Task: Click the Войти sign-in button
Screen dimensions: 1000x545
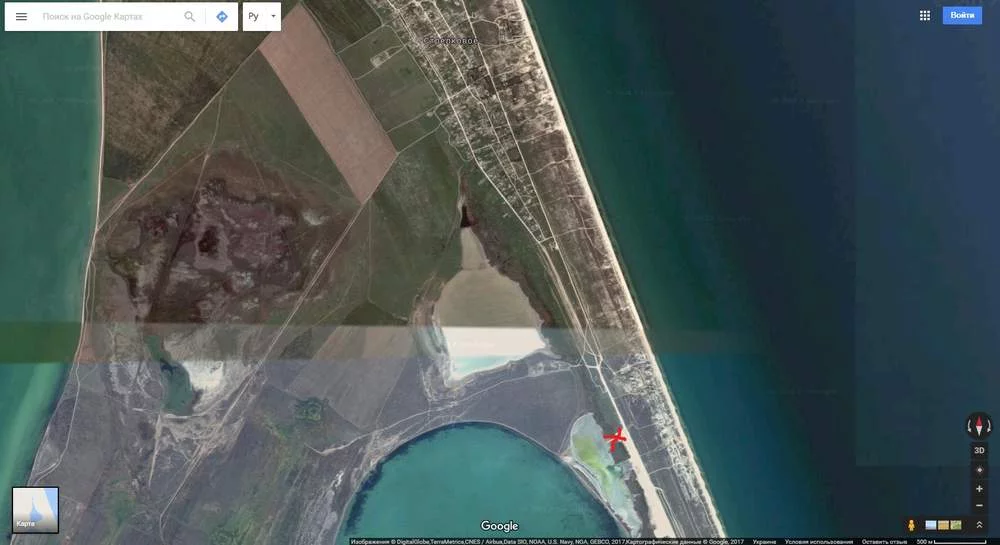Action: click(962, 16)
